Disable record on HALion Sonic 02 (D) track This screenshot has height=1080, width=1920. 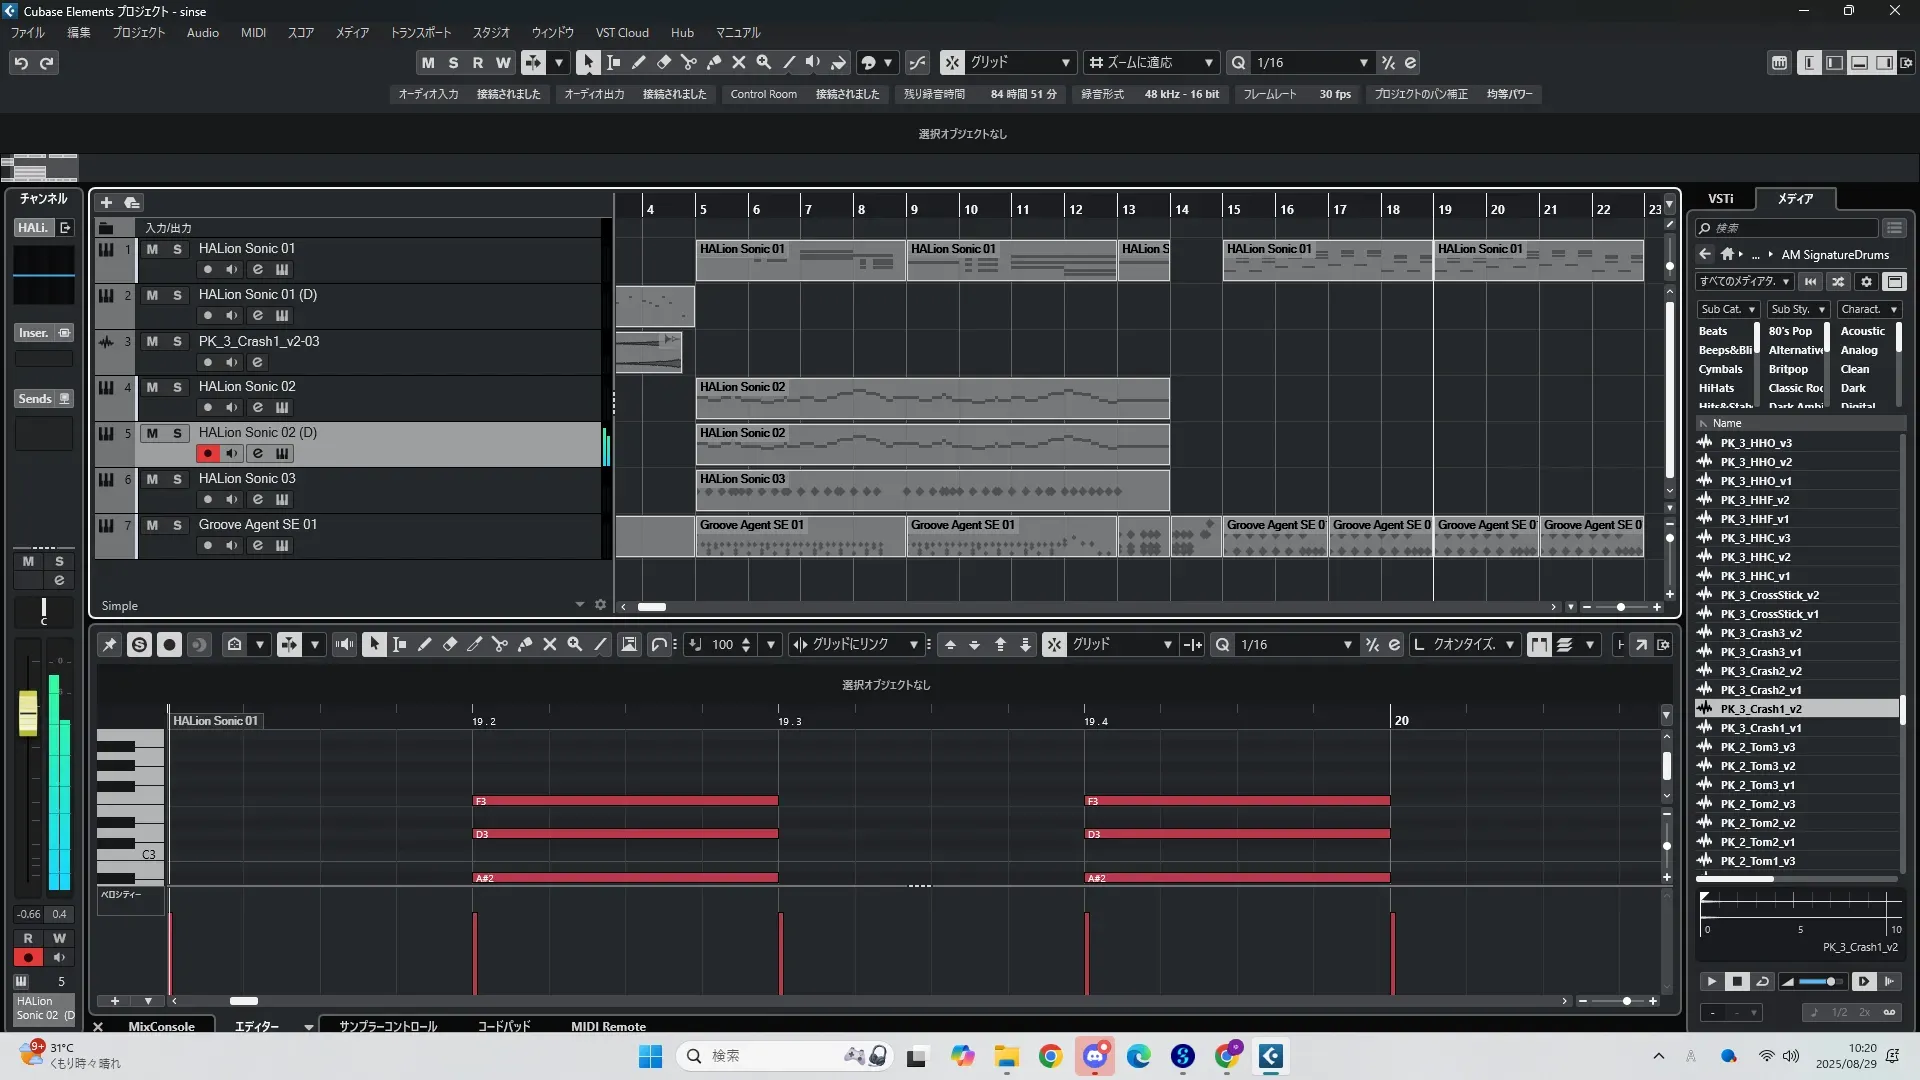[207, 454]
